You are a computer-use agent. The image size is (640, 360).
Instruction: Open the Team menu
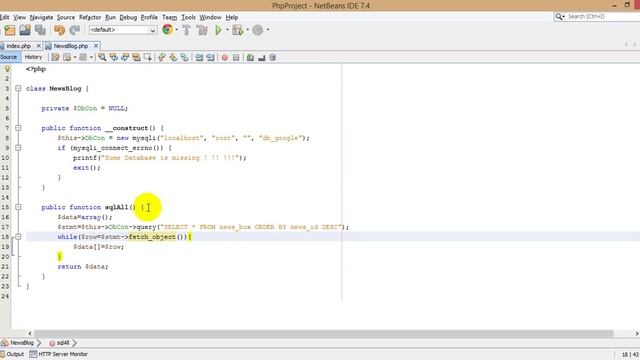[169, 17]
